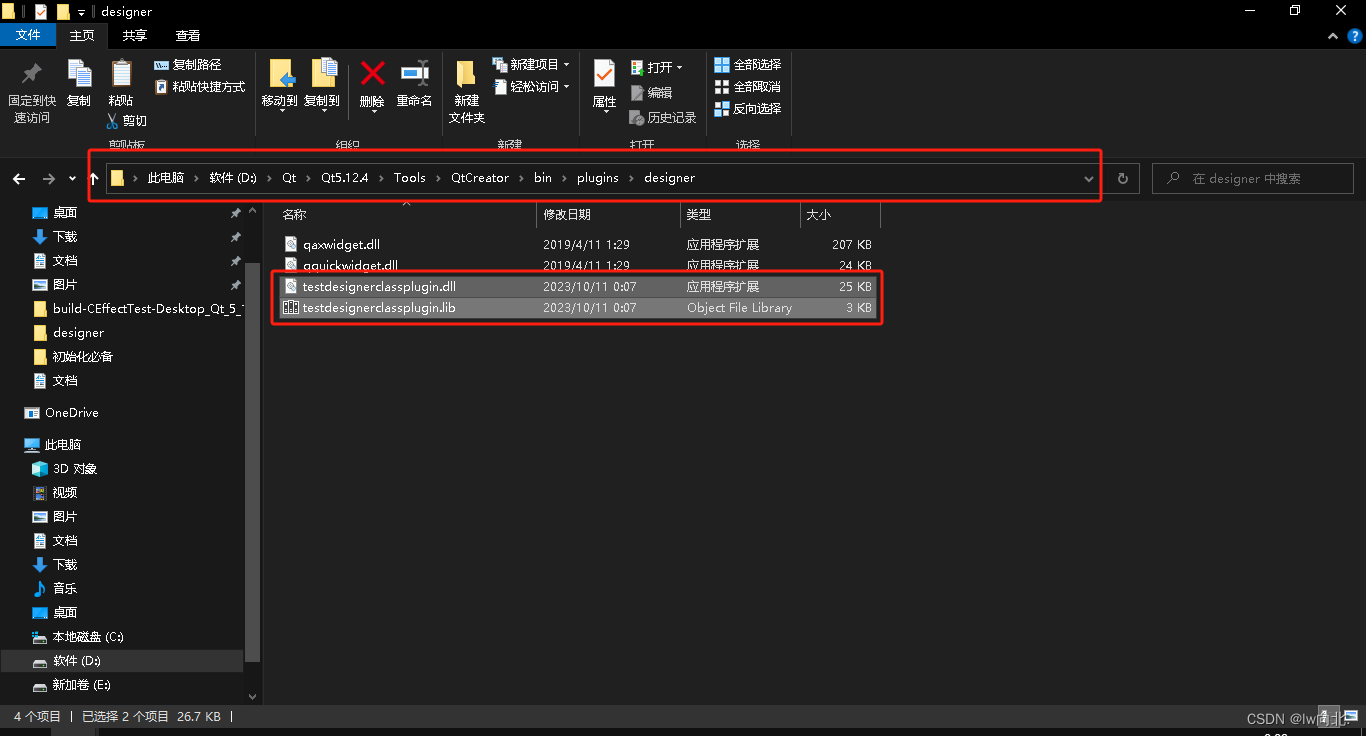Sort by the 名称 (Name) column header

tap(294, 215)
